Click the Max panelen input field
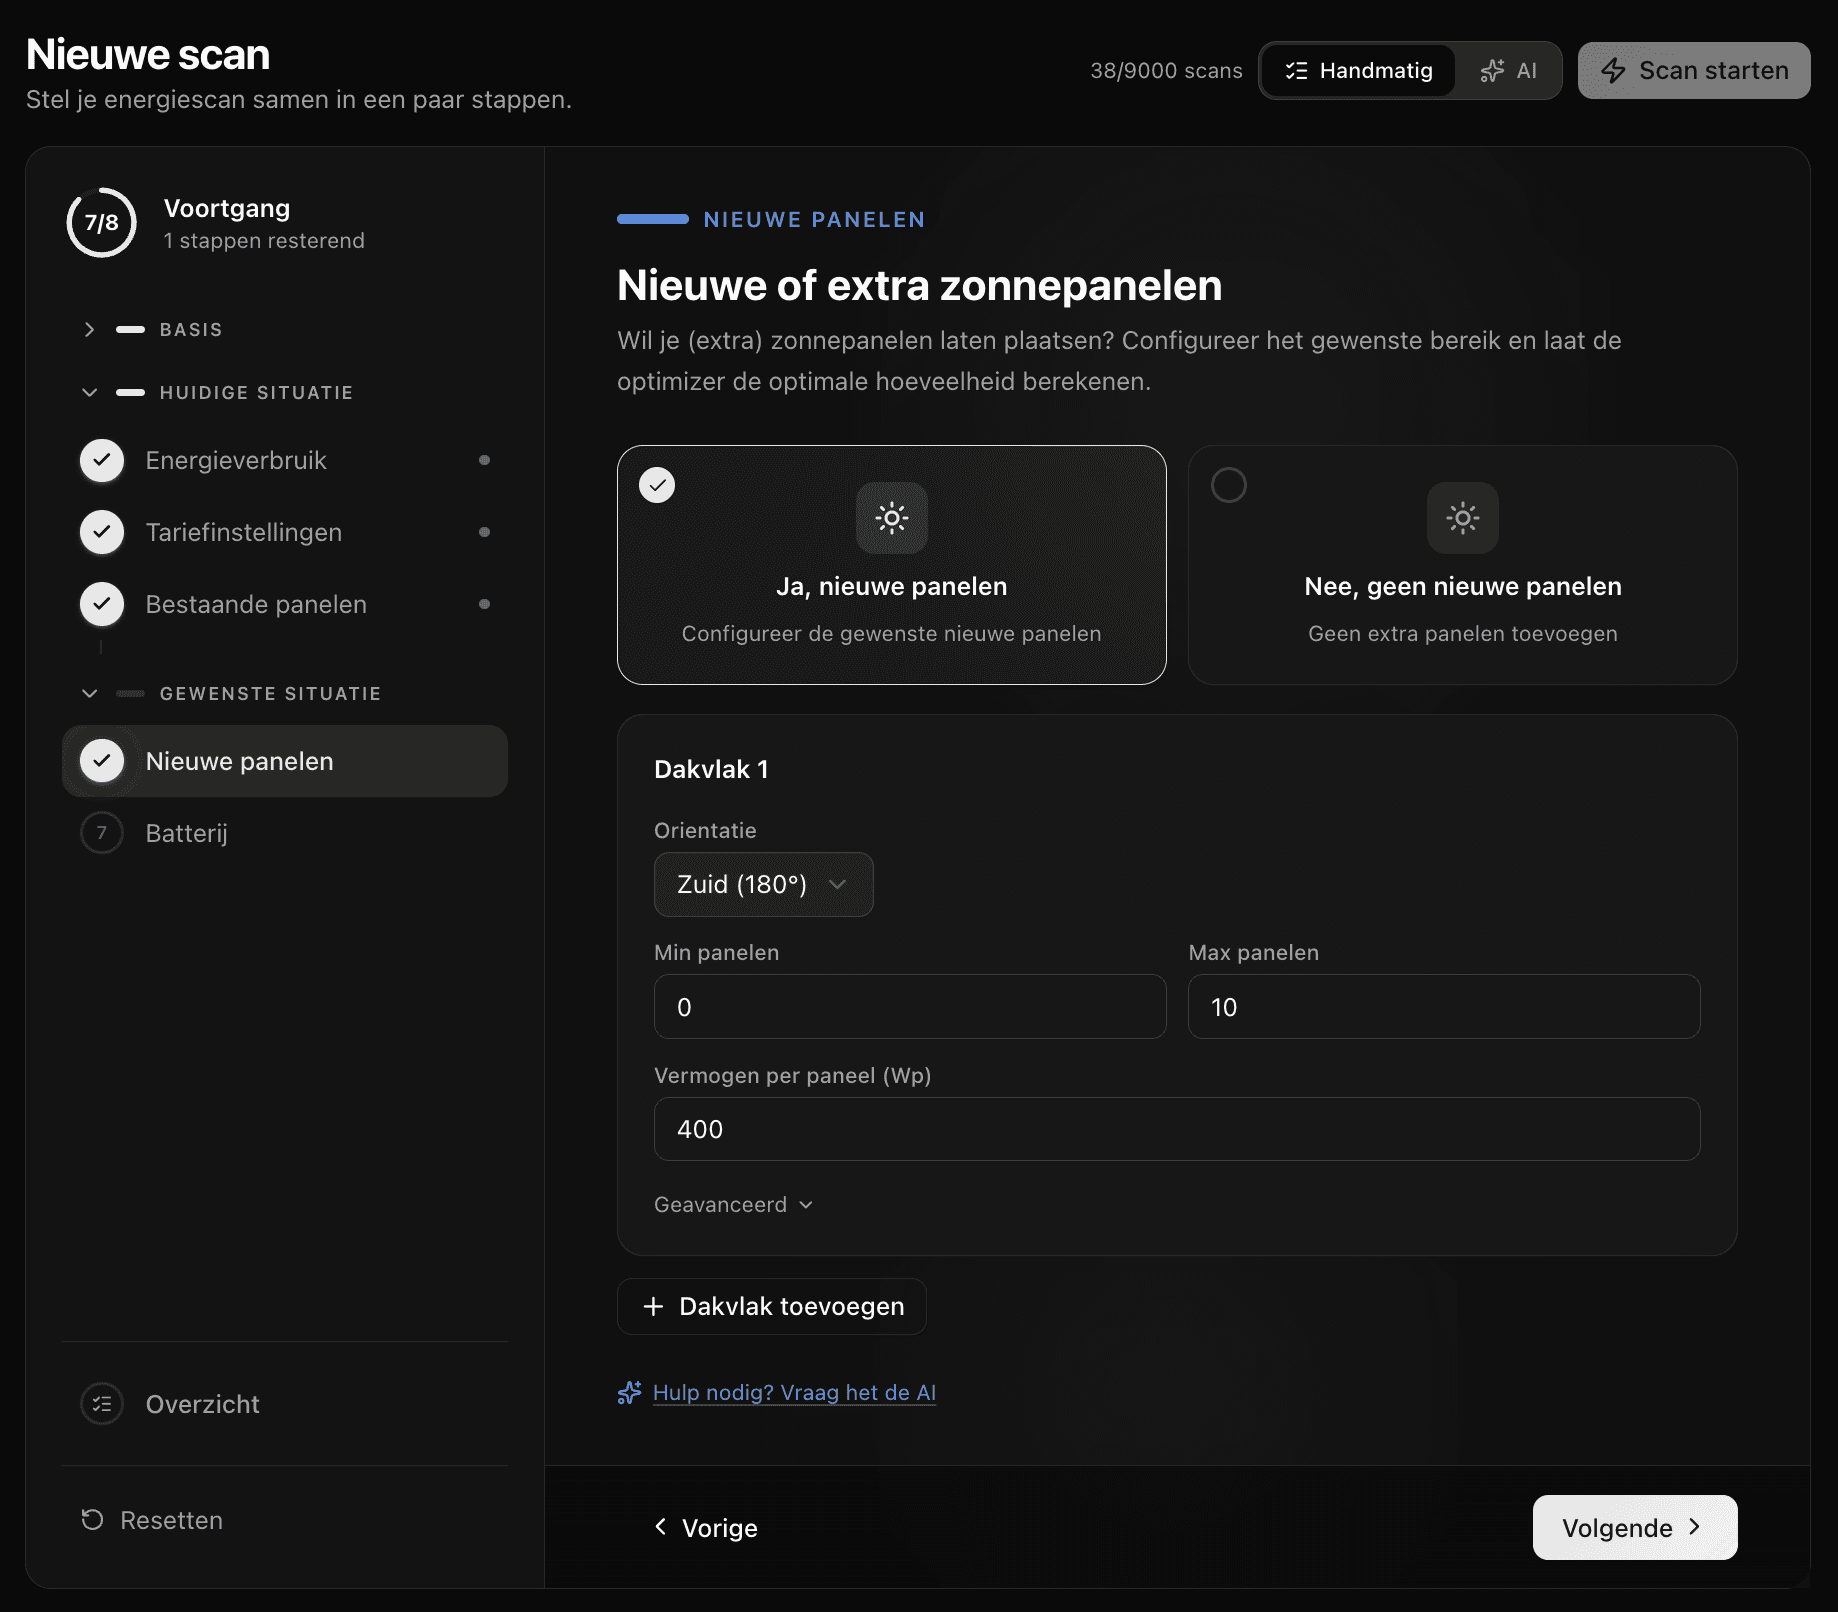1838x1612 pixels. [x=1443, y=1007]
